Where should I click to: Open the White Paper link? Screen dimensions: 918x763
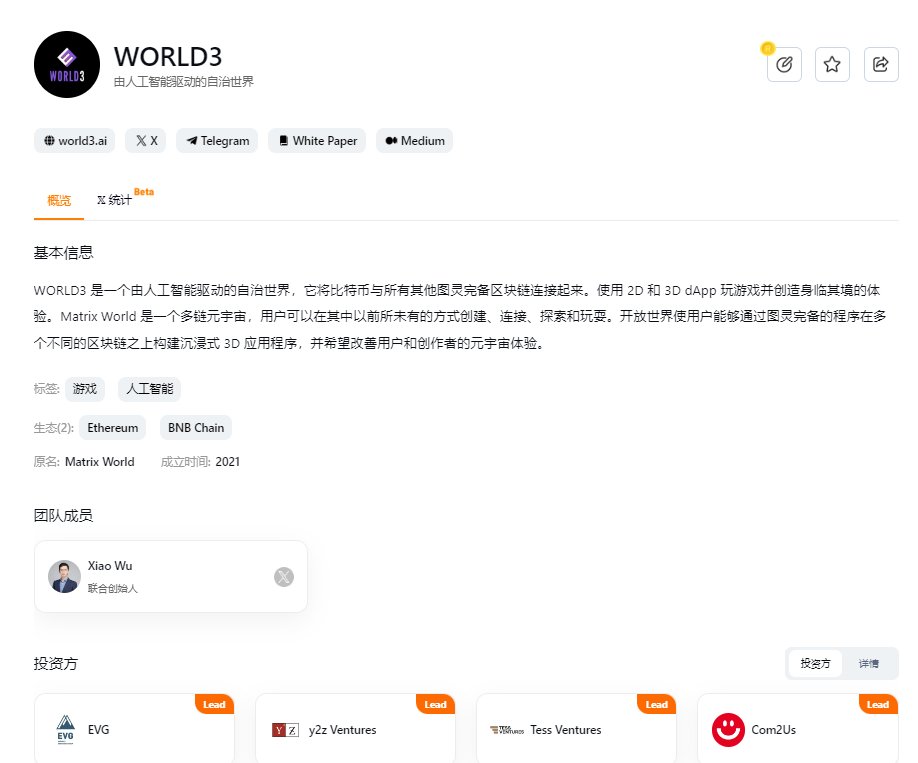click(317, 141)
